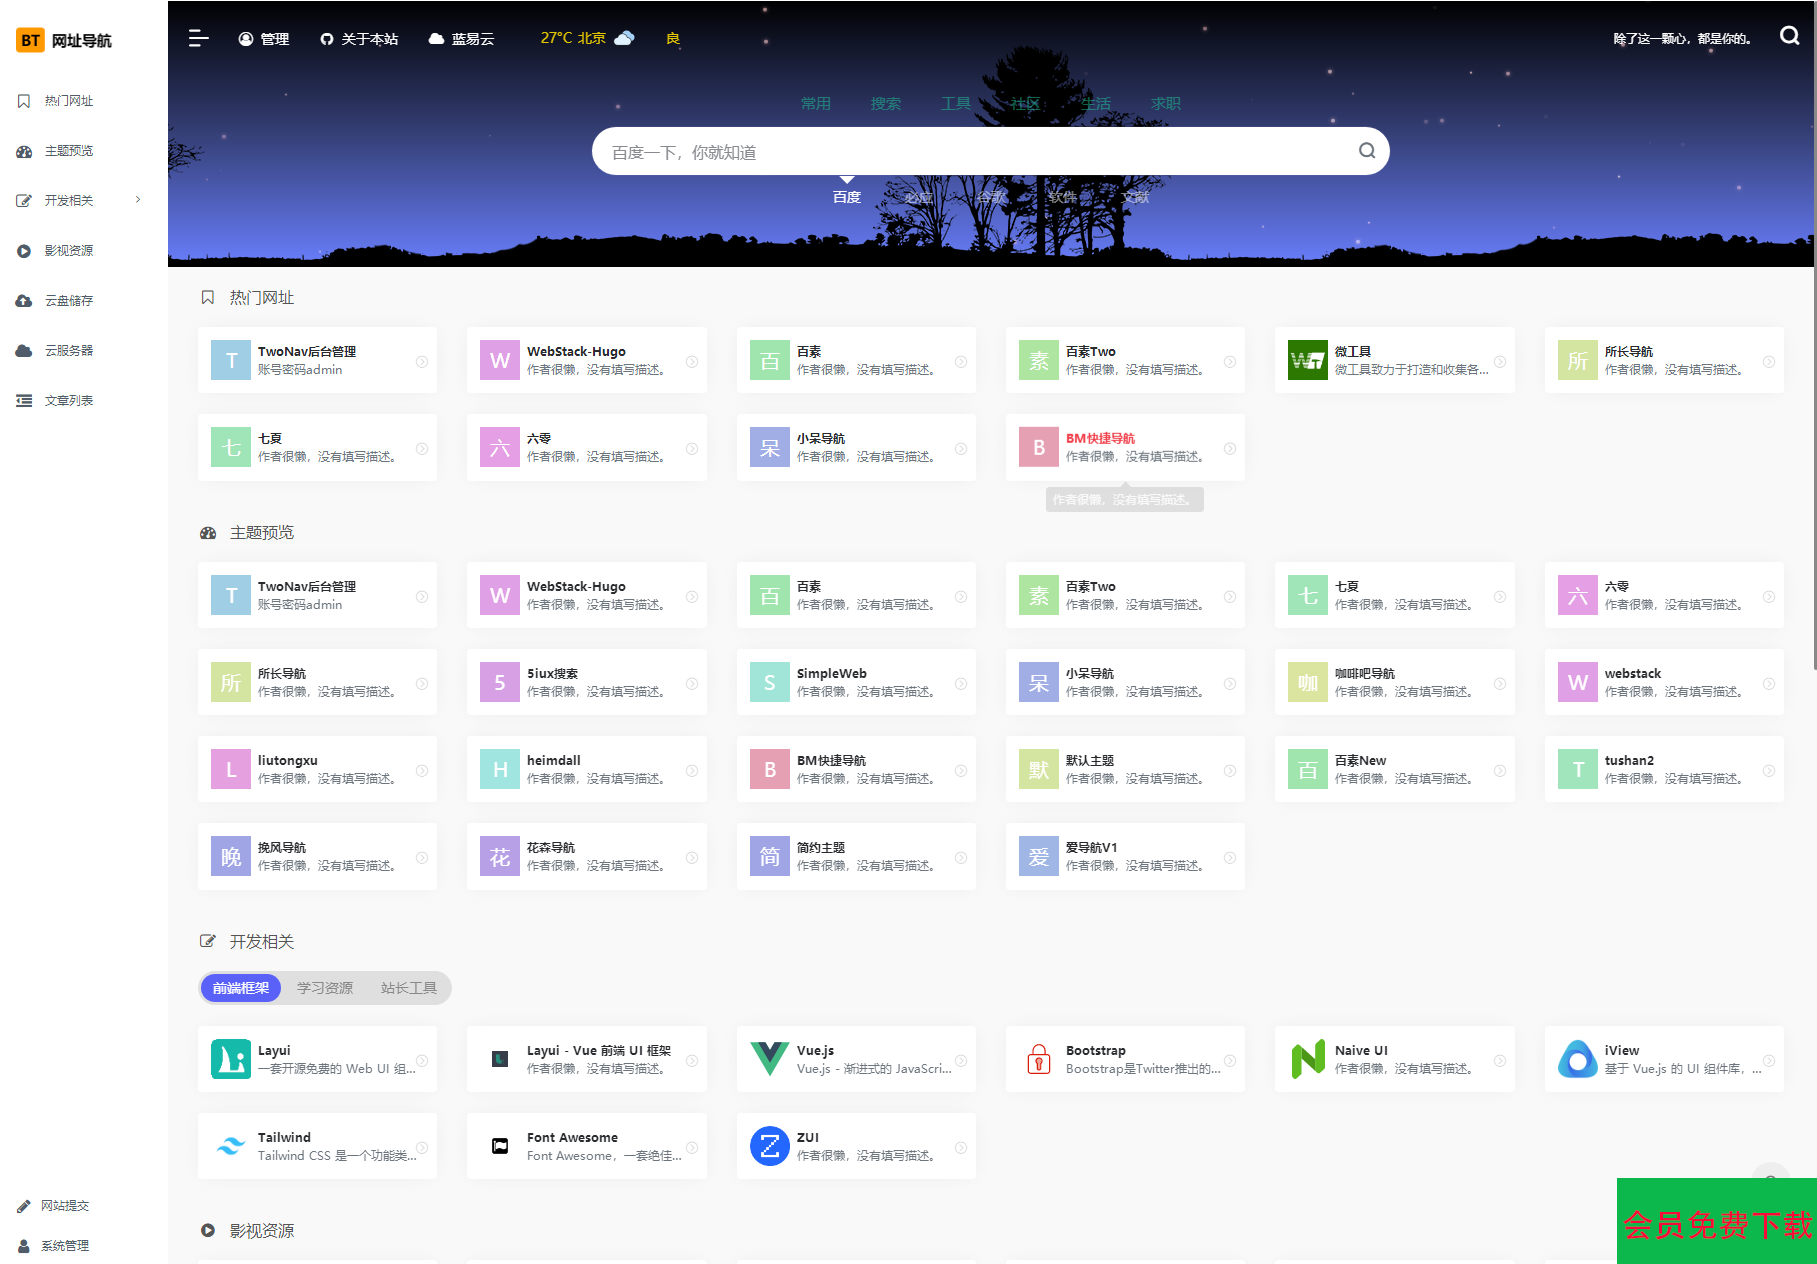Click the Tailwind wave logo icon
This screenshot has height=1264, width=1817.
click(x=231, y=1146)
